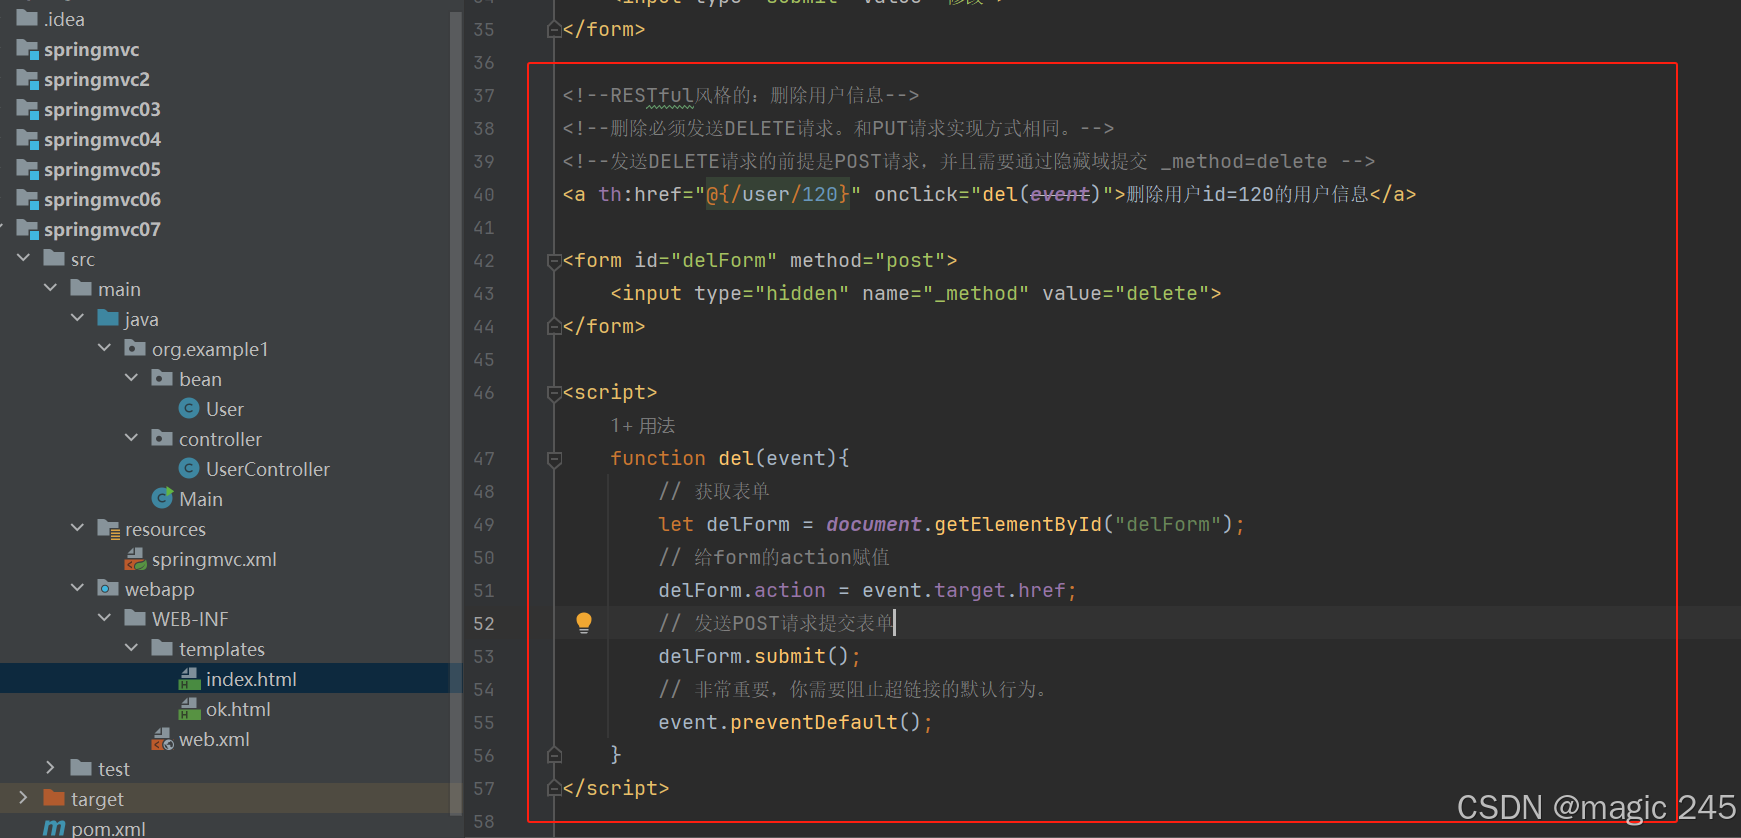Select the springmvc06 module folder icon
Image resolution: width=1741 pixels, height=838 pixels.
click(x=27, y=199)
